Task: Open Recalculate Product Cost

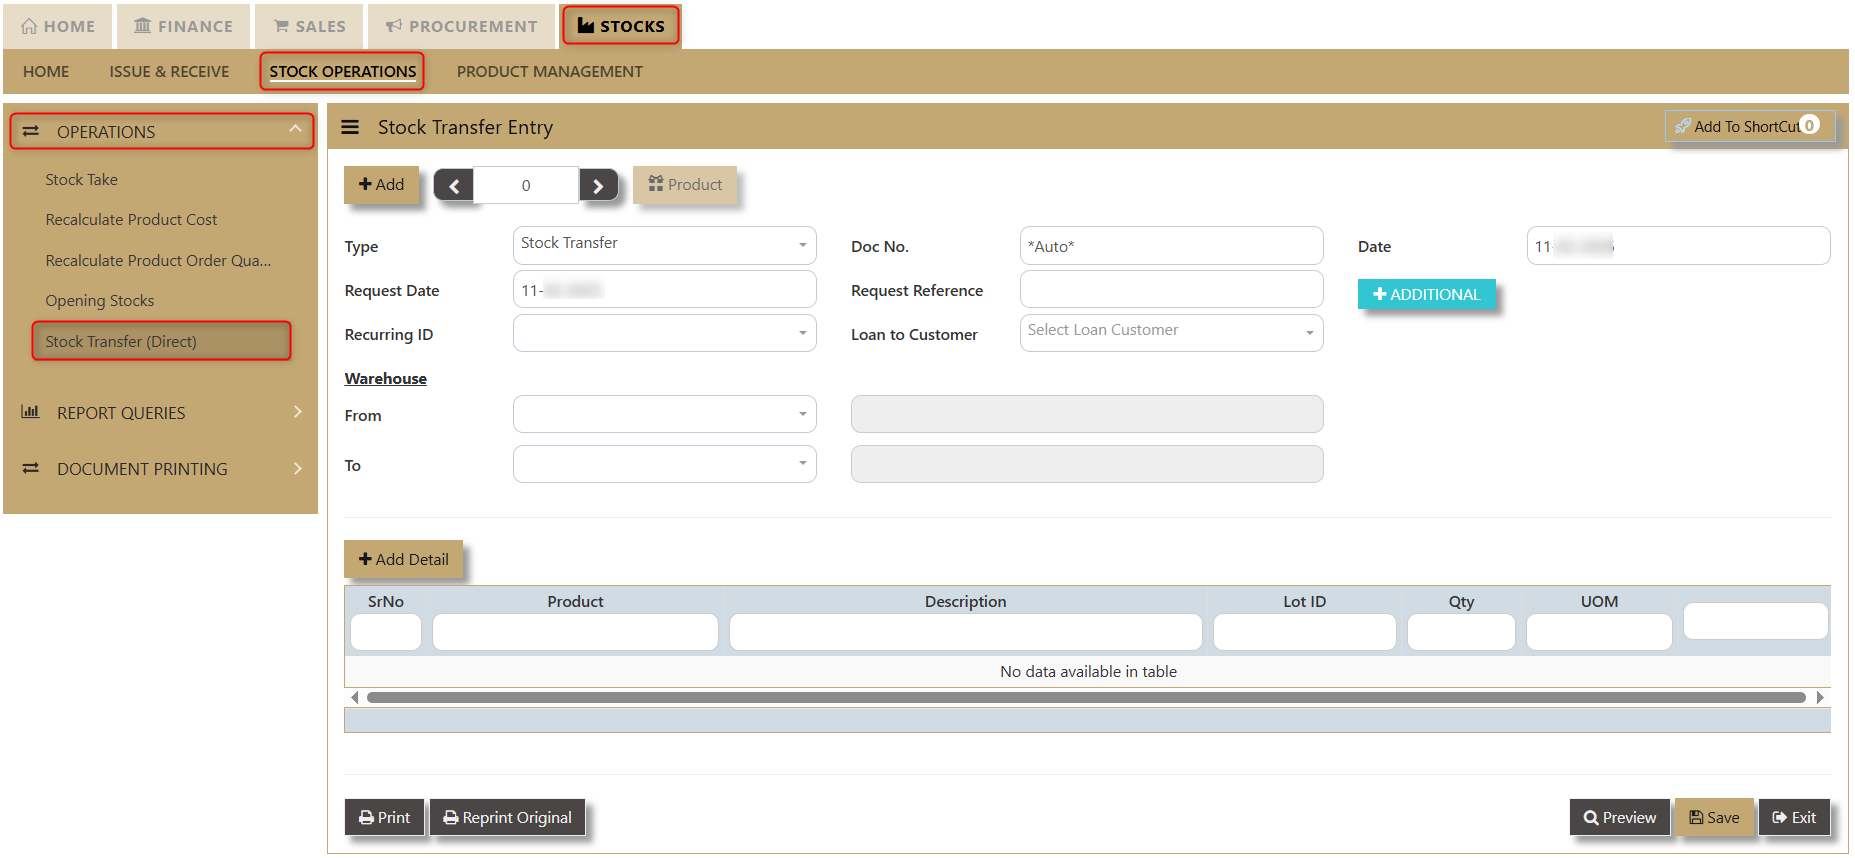Action: (x=131, y=220)
